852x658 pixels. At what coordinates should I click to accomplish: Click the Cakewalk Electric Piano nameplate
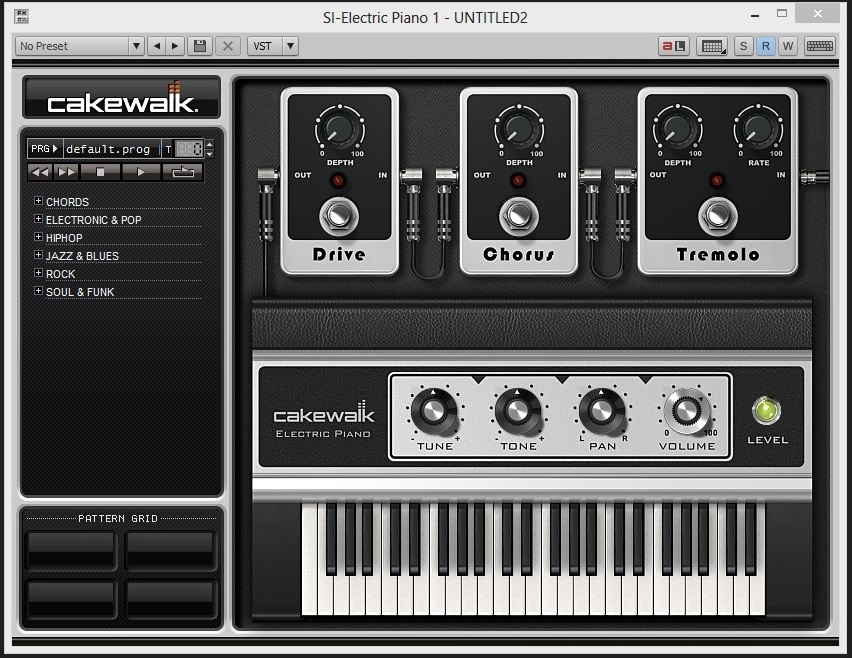point(323,419)
